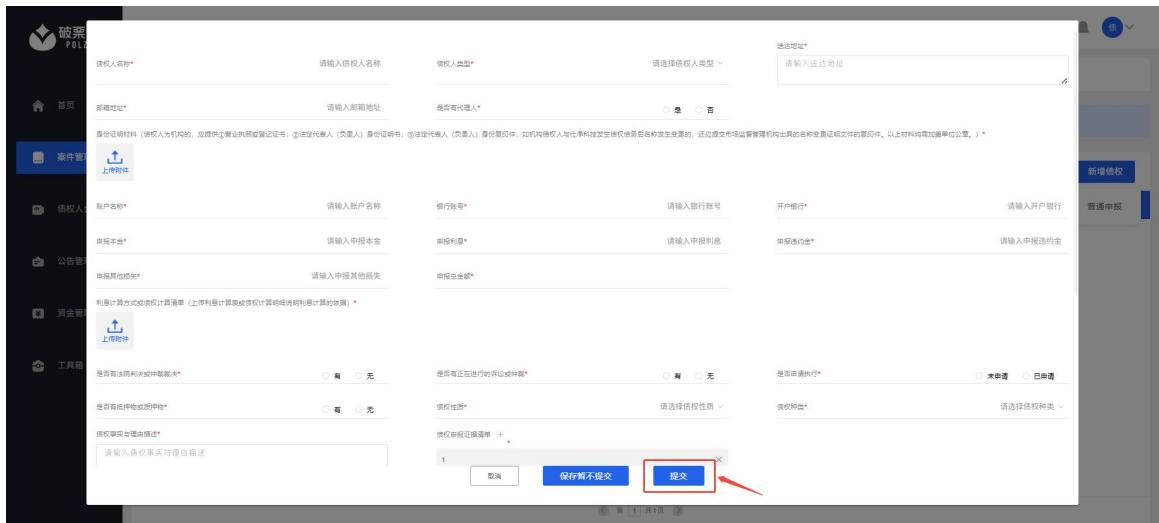Open the 案件管理 book icon in sidebar
The image size is (1159, 523).
click(x=38, y=157)
